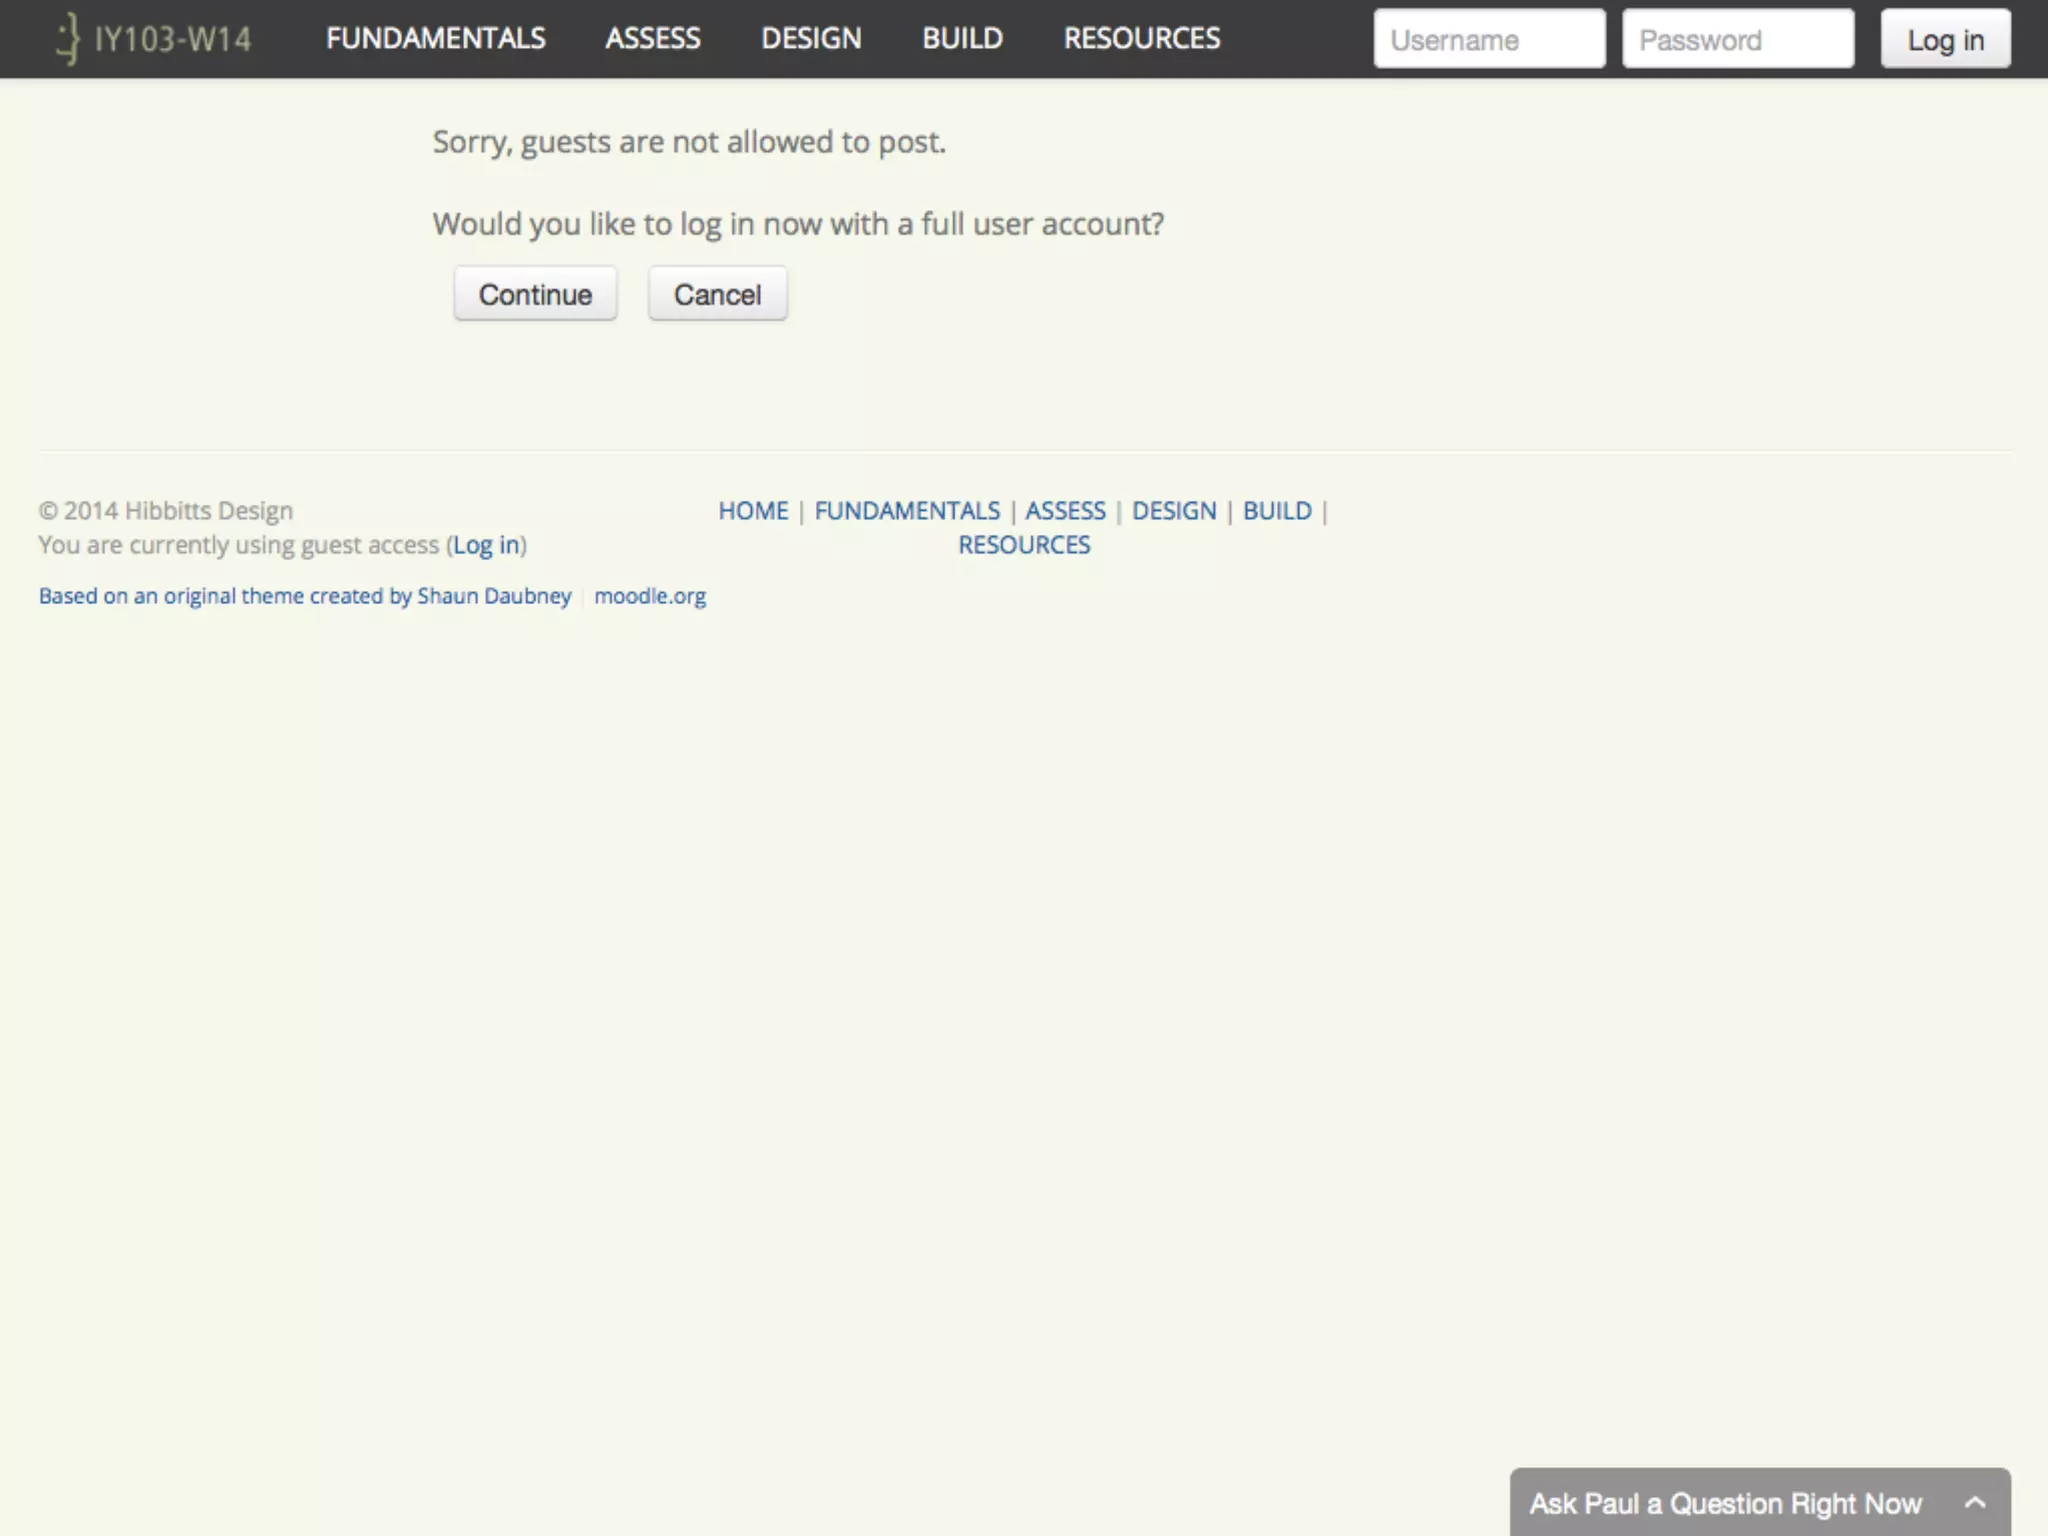Open the DESIGN top navigation menu
2048x1536 pixels.
(x=810, y=39)
